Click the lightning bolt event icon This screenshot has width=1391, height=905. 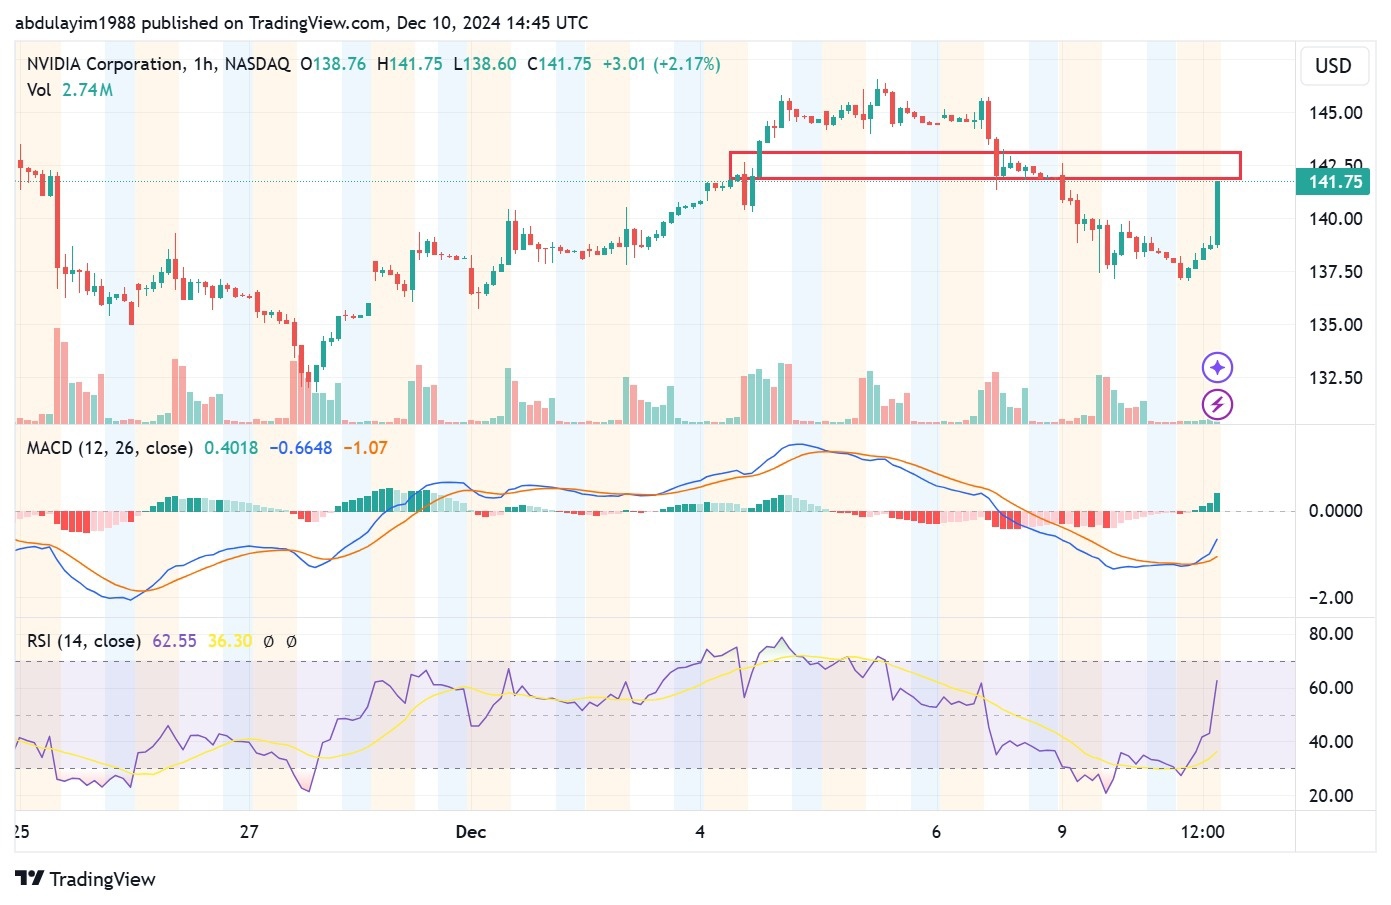click(x=1217, y=405)
